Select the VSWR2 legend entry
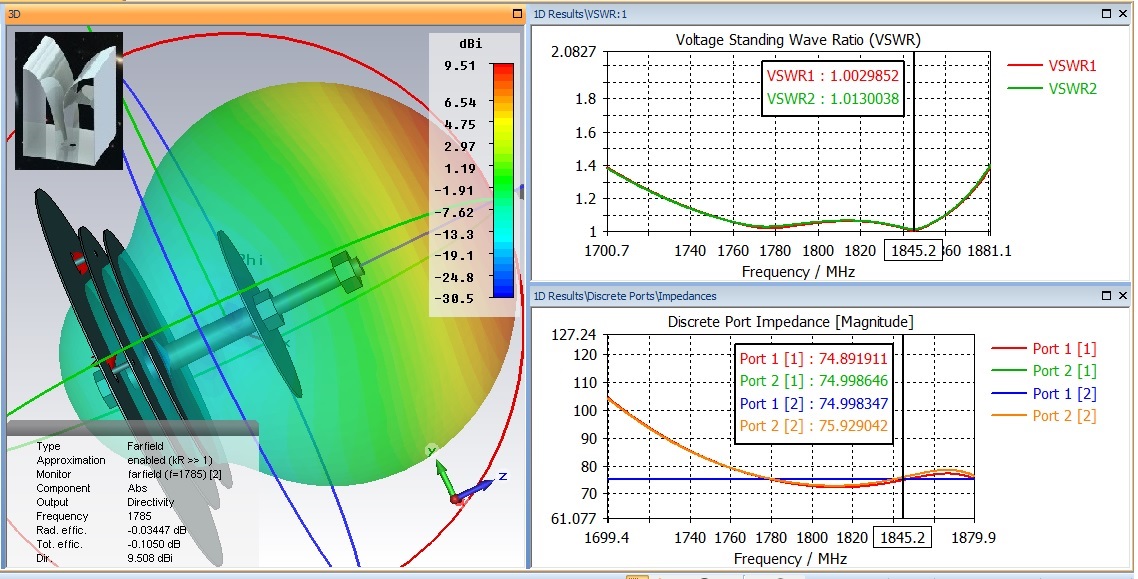This screenshot has height=579, width=1138. click(1052, 89)
